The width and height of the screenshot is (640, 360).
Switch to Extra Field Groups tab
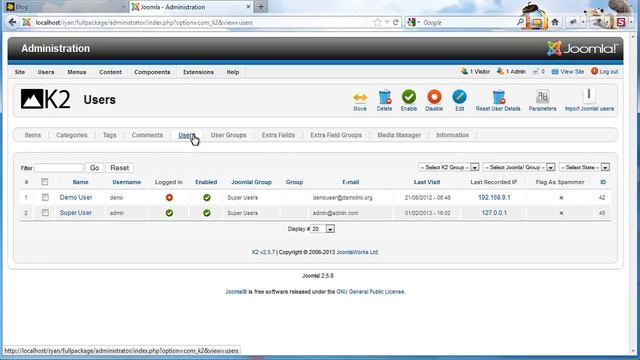(x=336, y=135)
